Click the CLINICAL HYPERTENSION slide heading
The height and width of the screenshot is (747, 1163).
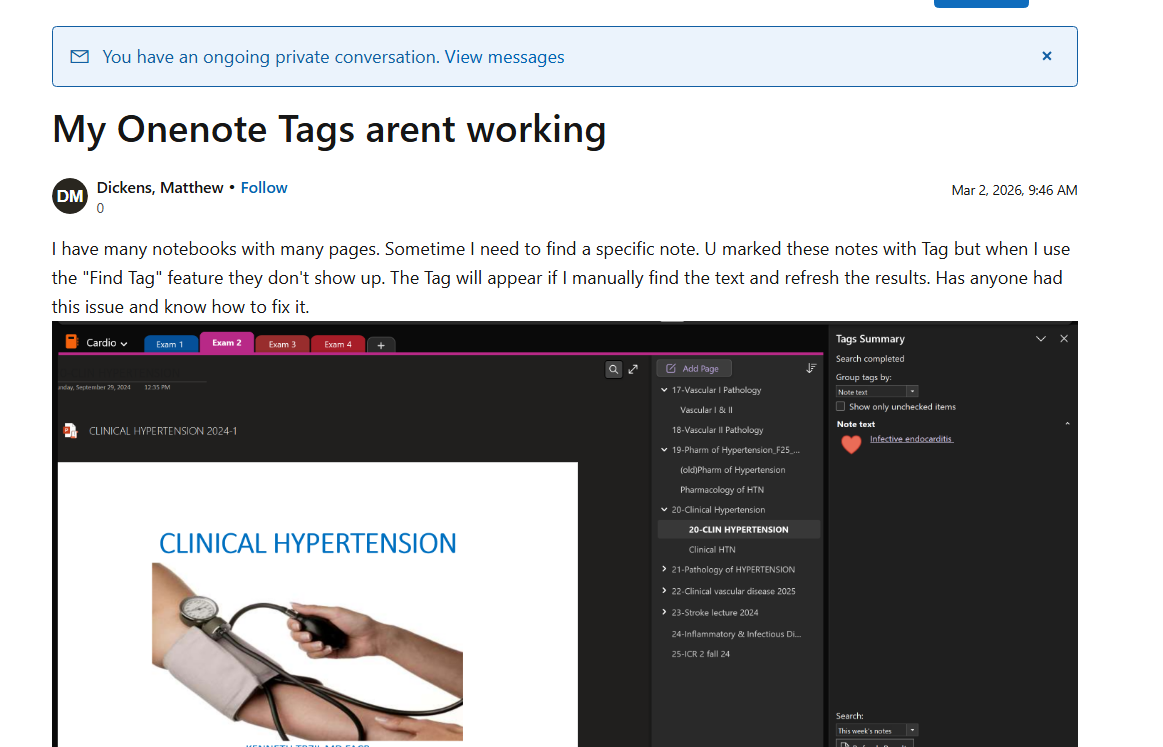click(x=308, y=544)
